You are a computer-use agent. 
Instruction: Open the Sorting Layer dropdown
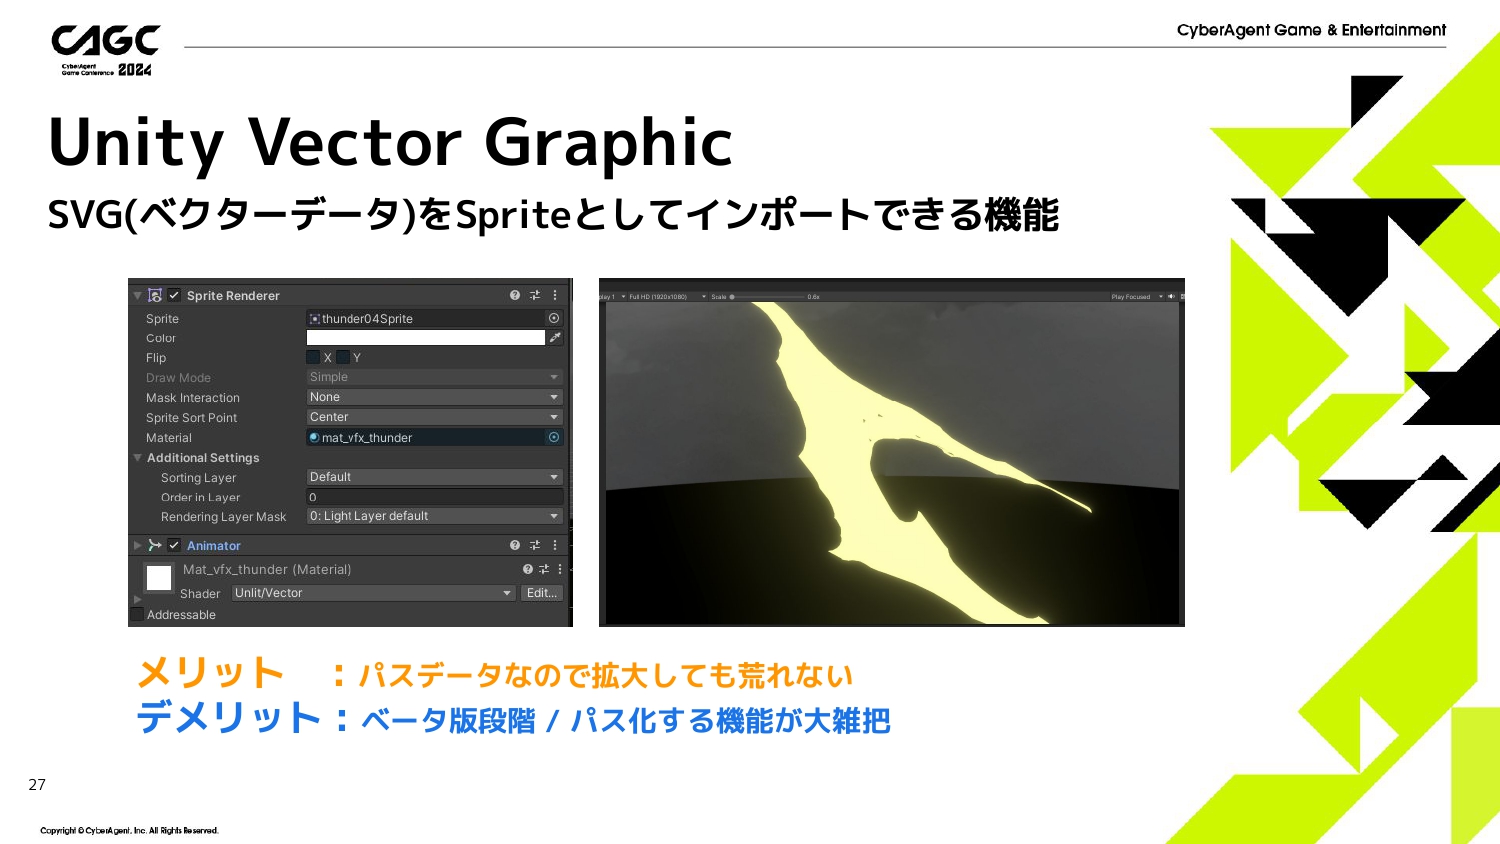[x=434, y=477]
